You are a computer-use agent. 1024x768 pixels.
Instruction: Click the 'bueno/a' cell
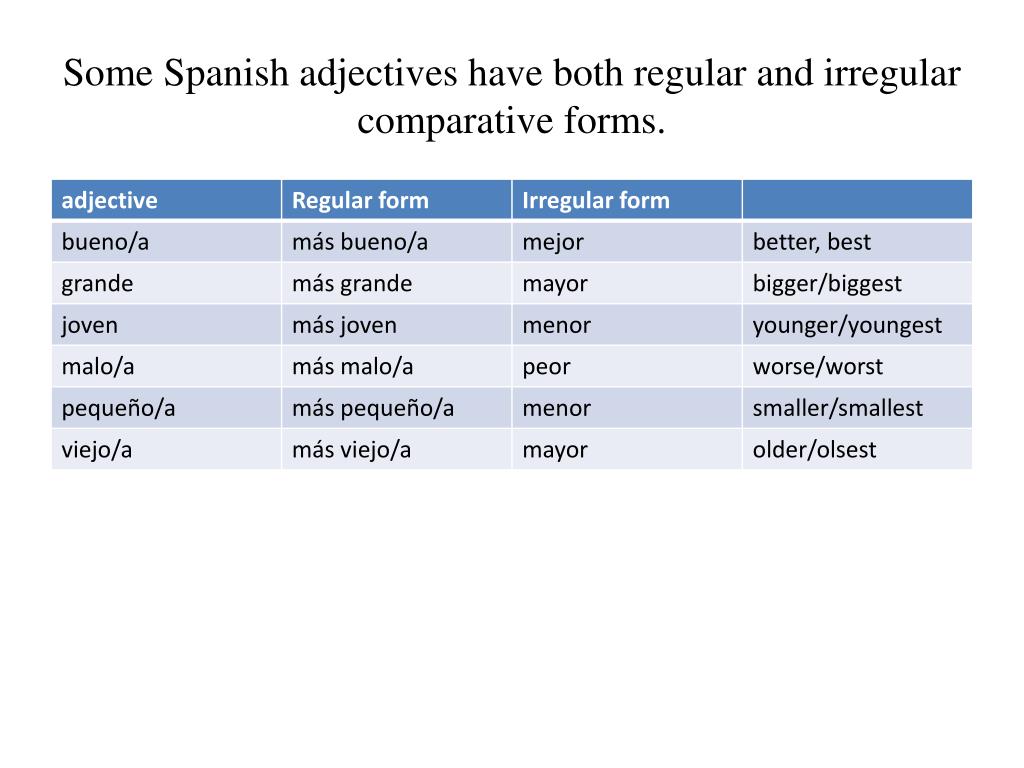167,242
